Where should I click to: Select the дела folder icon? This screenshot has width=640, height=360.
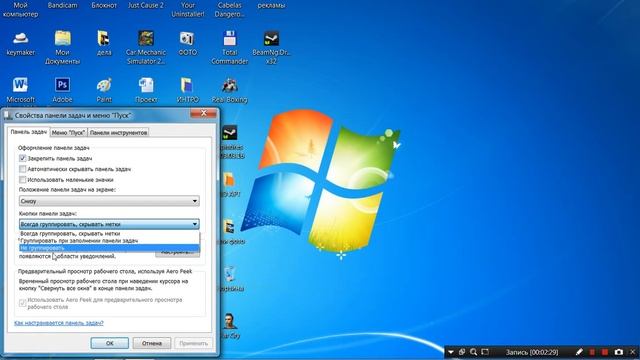coord(104,39)
